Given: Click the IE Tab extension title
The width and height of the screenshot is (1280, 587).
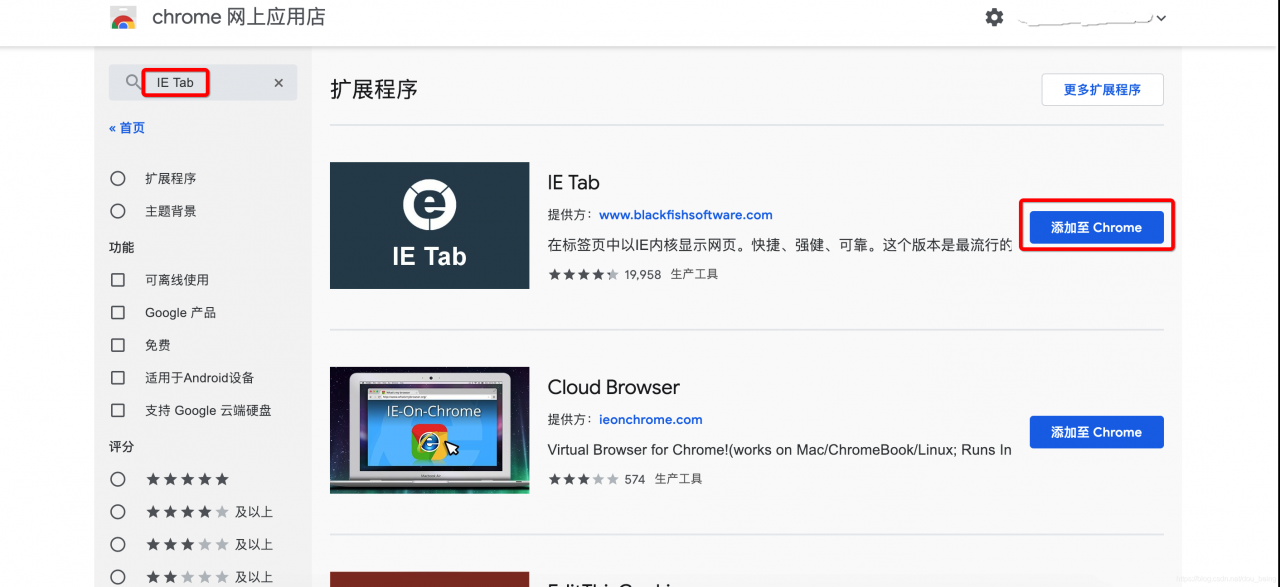Looking at the screenshot, I should coord(574,182).
